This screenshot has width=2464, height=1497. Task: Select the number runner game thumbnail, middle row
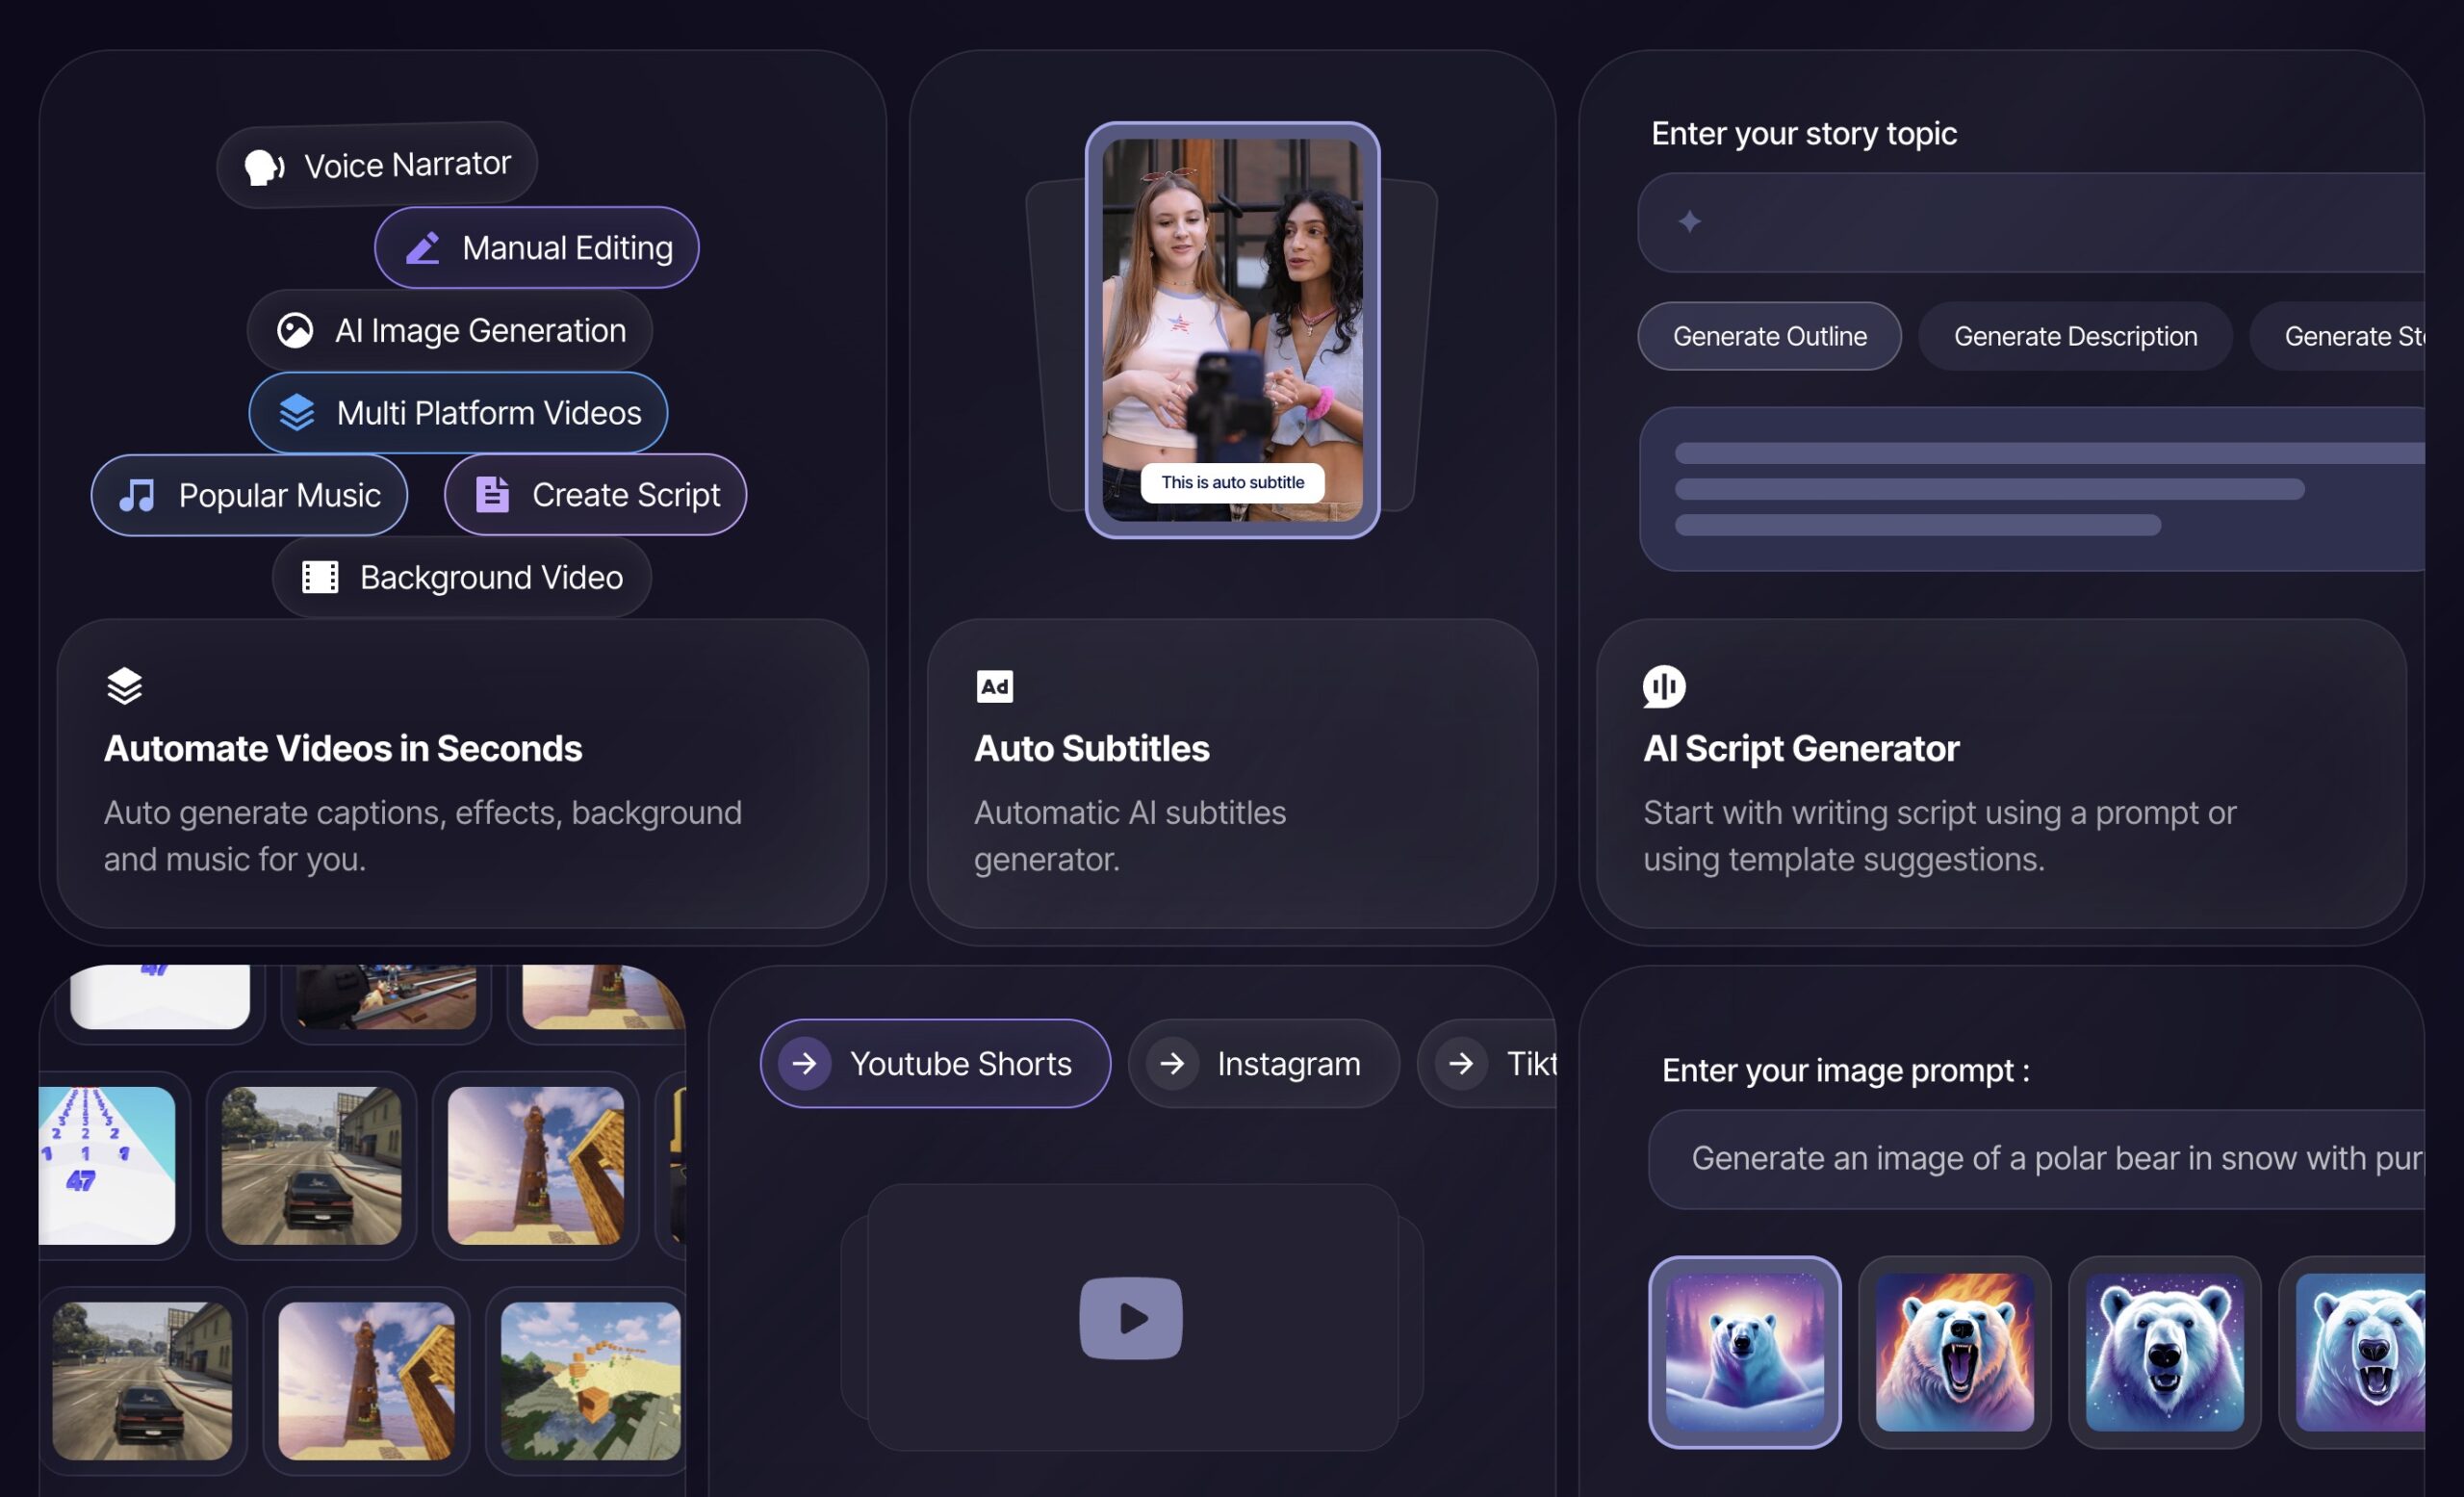pyautogui.click(x=107, y=1166)
